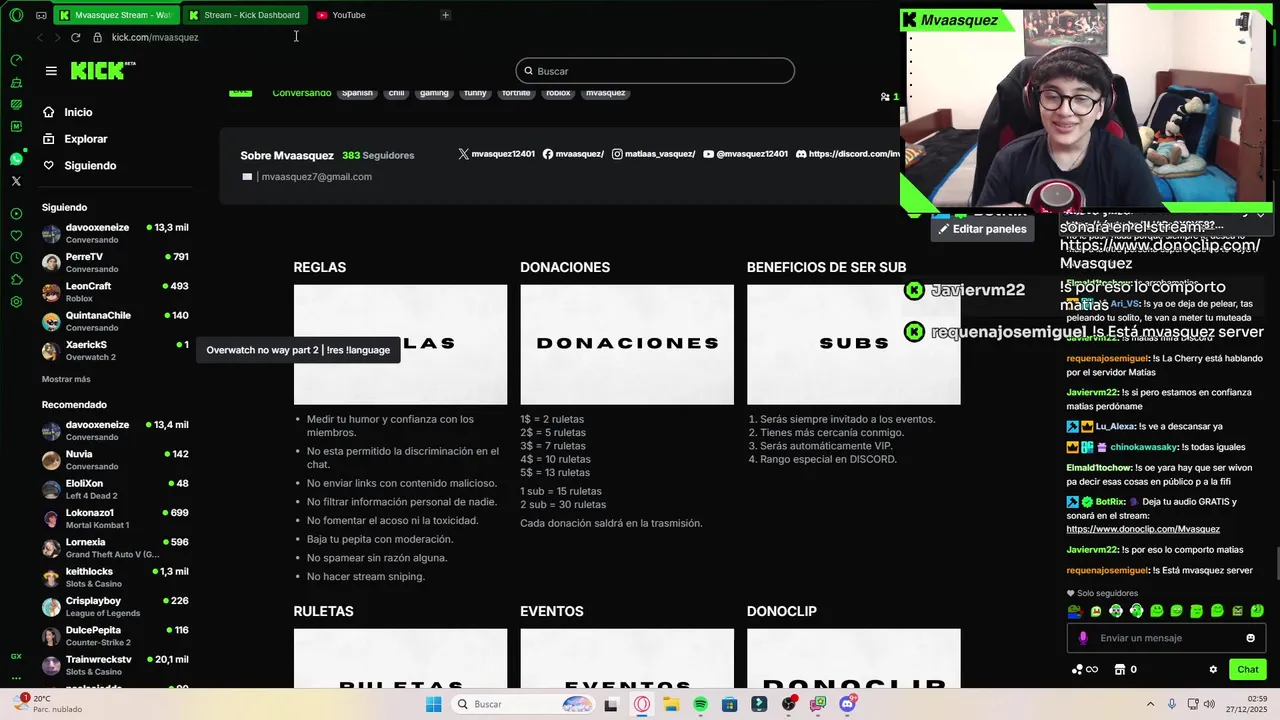The height and width of the screenshot is (720, 1280).
Task: Open the DONACIONES panel image
Action: click(x=627, y=344)
